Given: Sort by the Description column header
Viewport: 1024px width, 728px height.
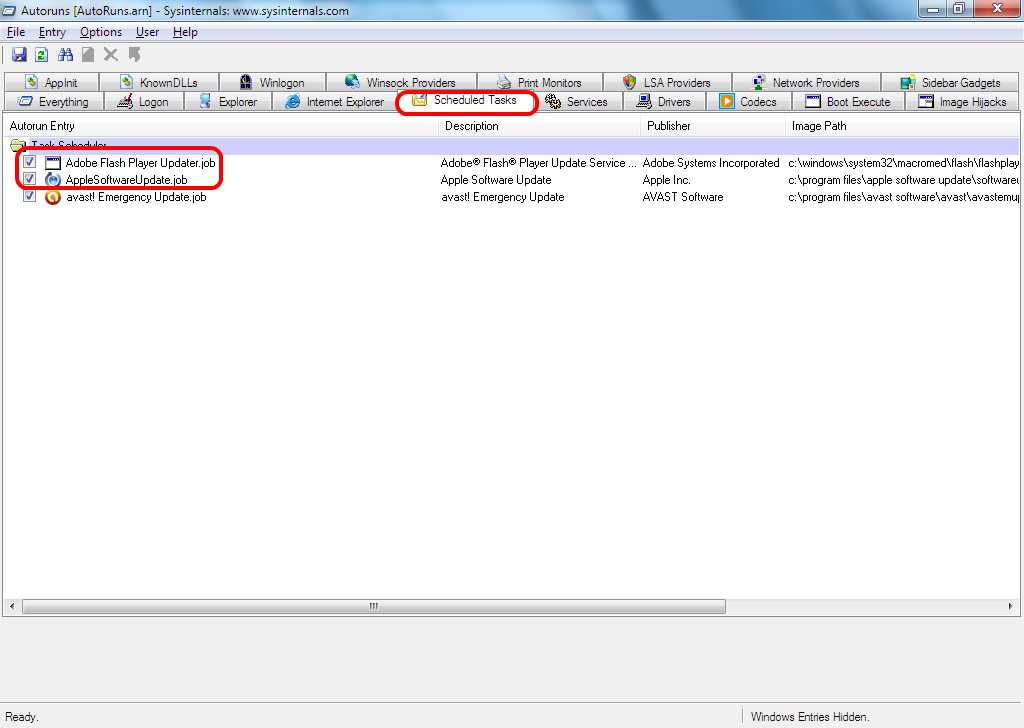Looking at the screenshot, I should tap(539, 126).
